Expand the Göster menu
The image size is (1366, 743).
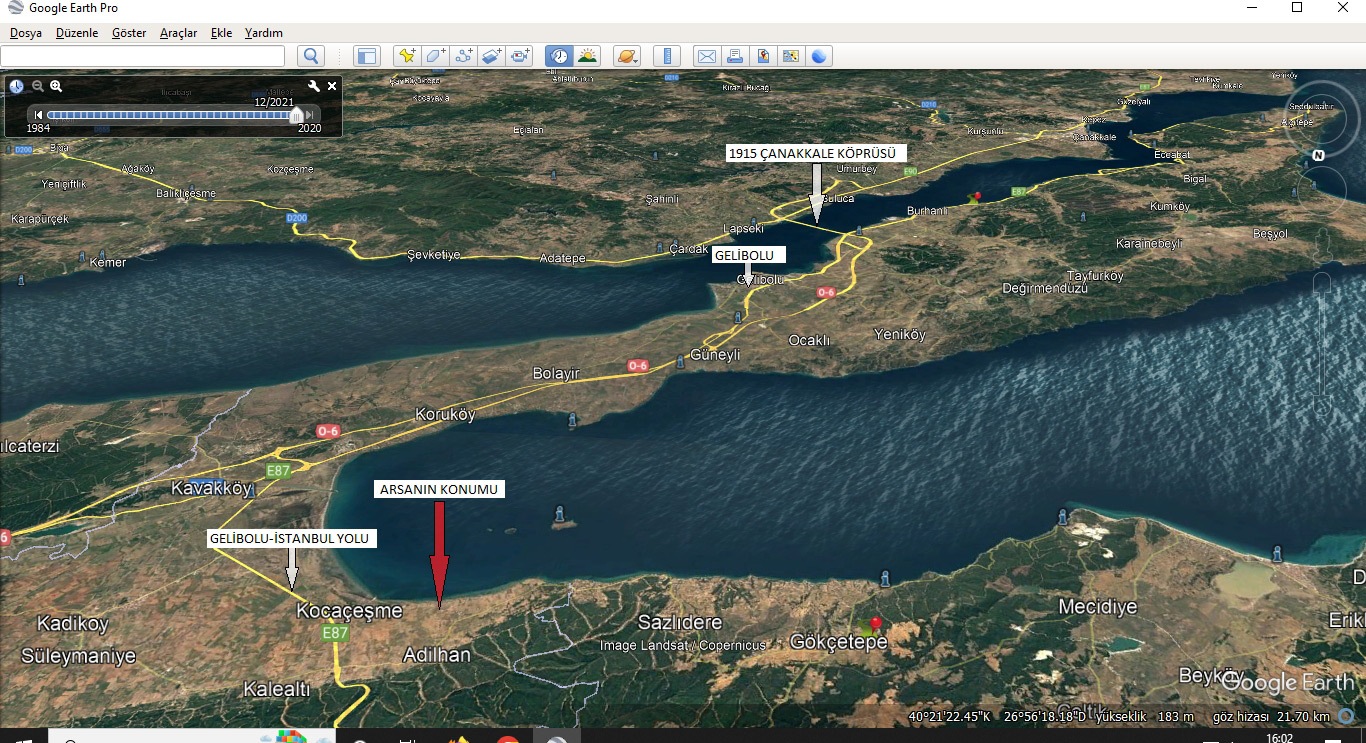click(x=129, y=33)
